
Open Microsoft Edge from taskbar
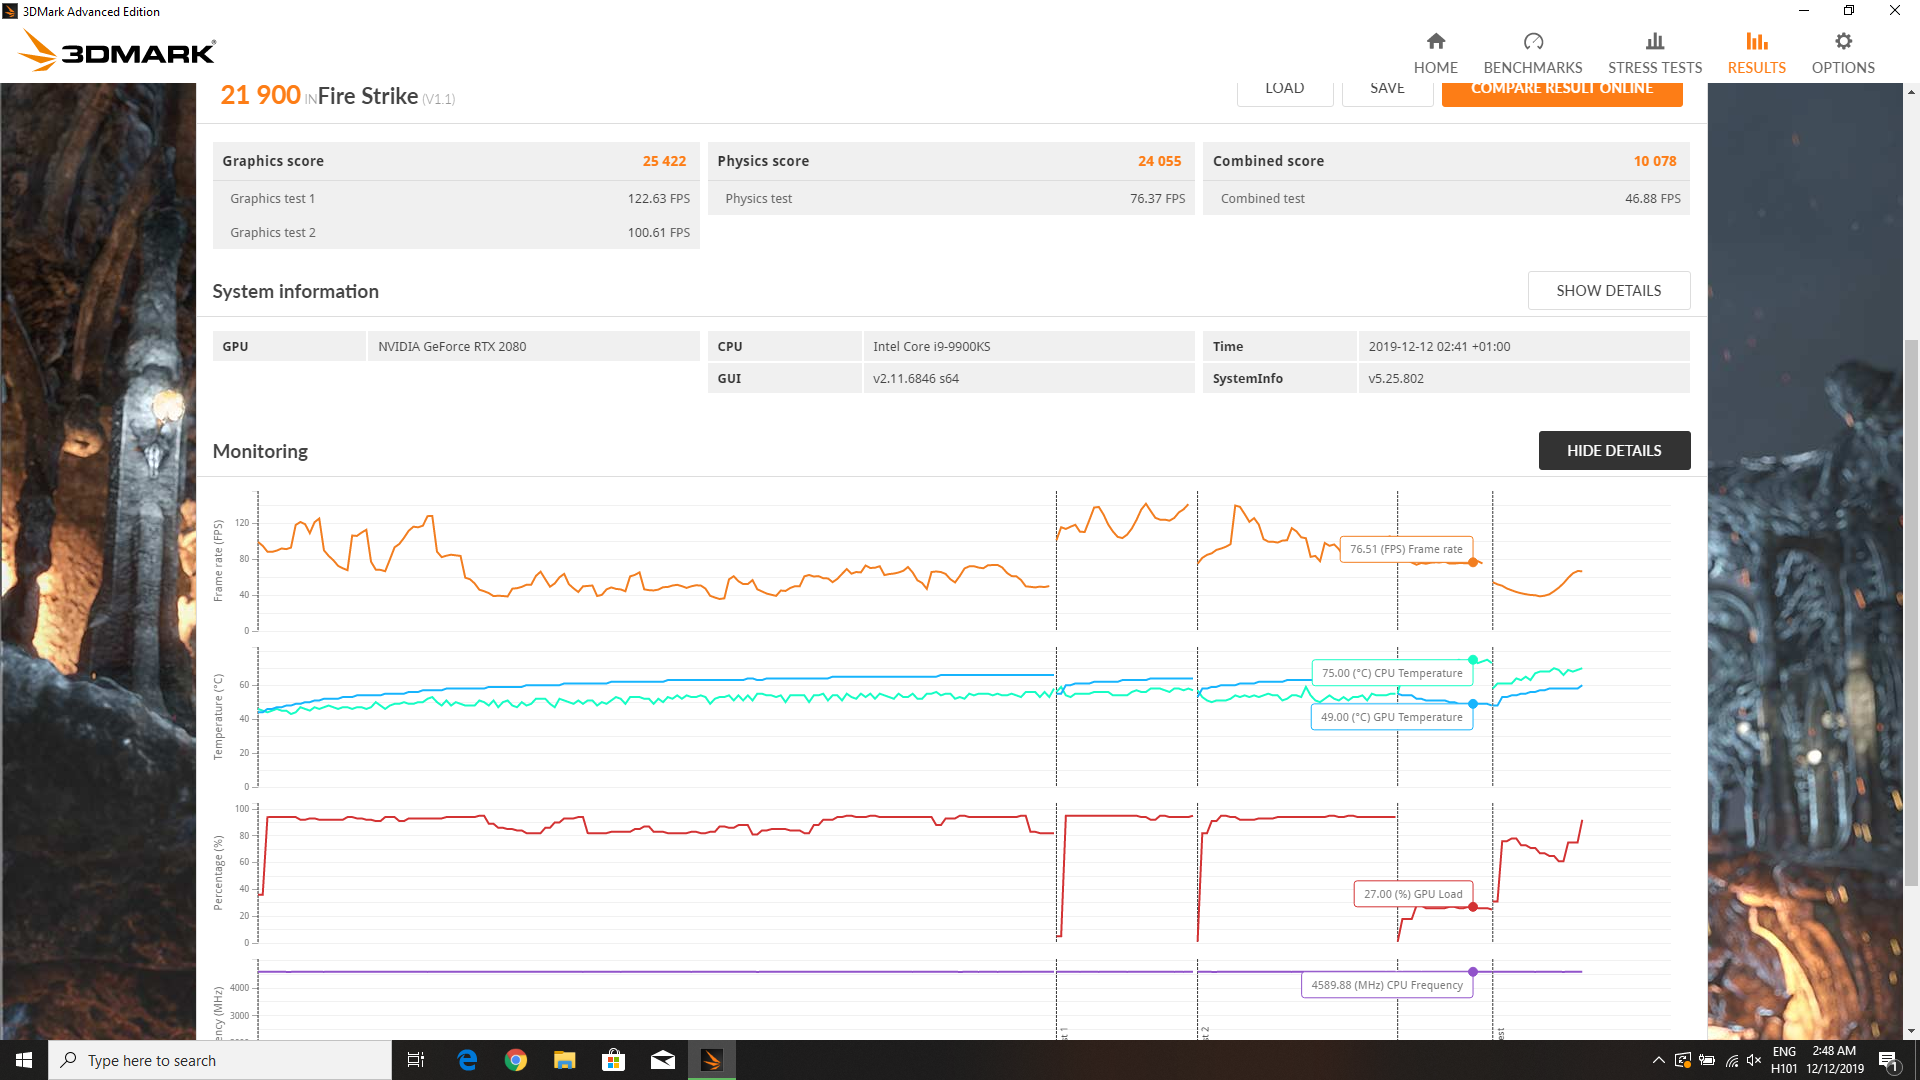point(467,1060)
